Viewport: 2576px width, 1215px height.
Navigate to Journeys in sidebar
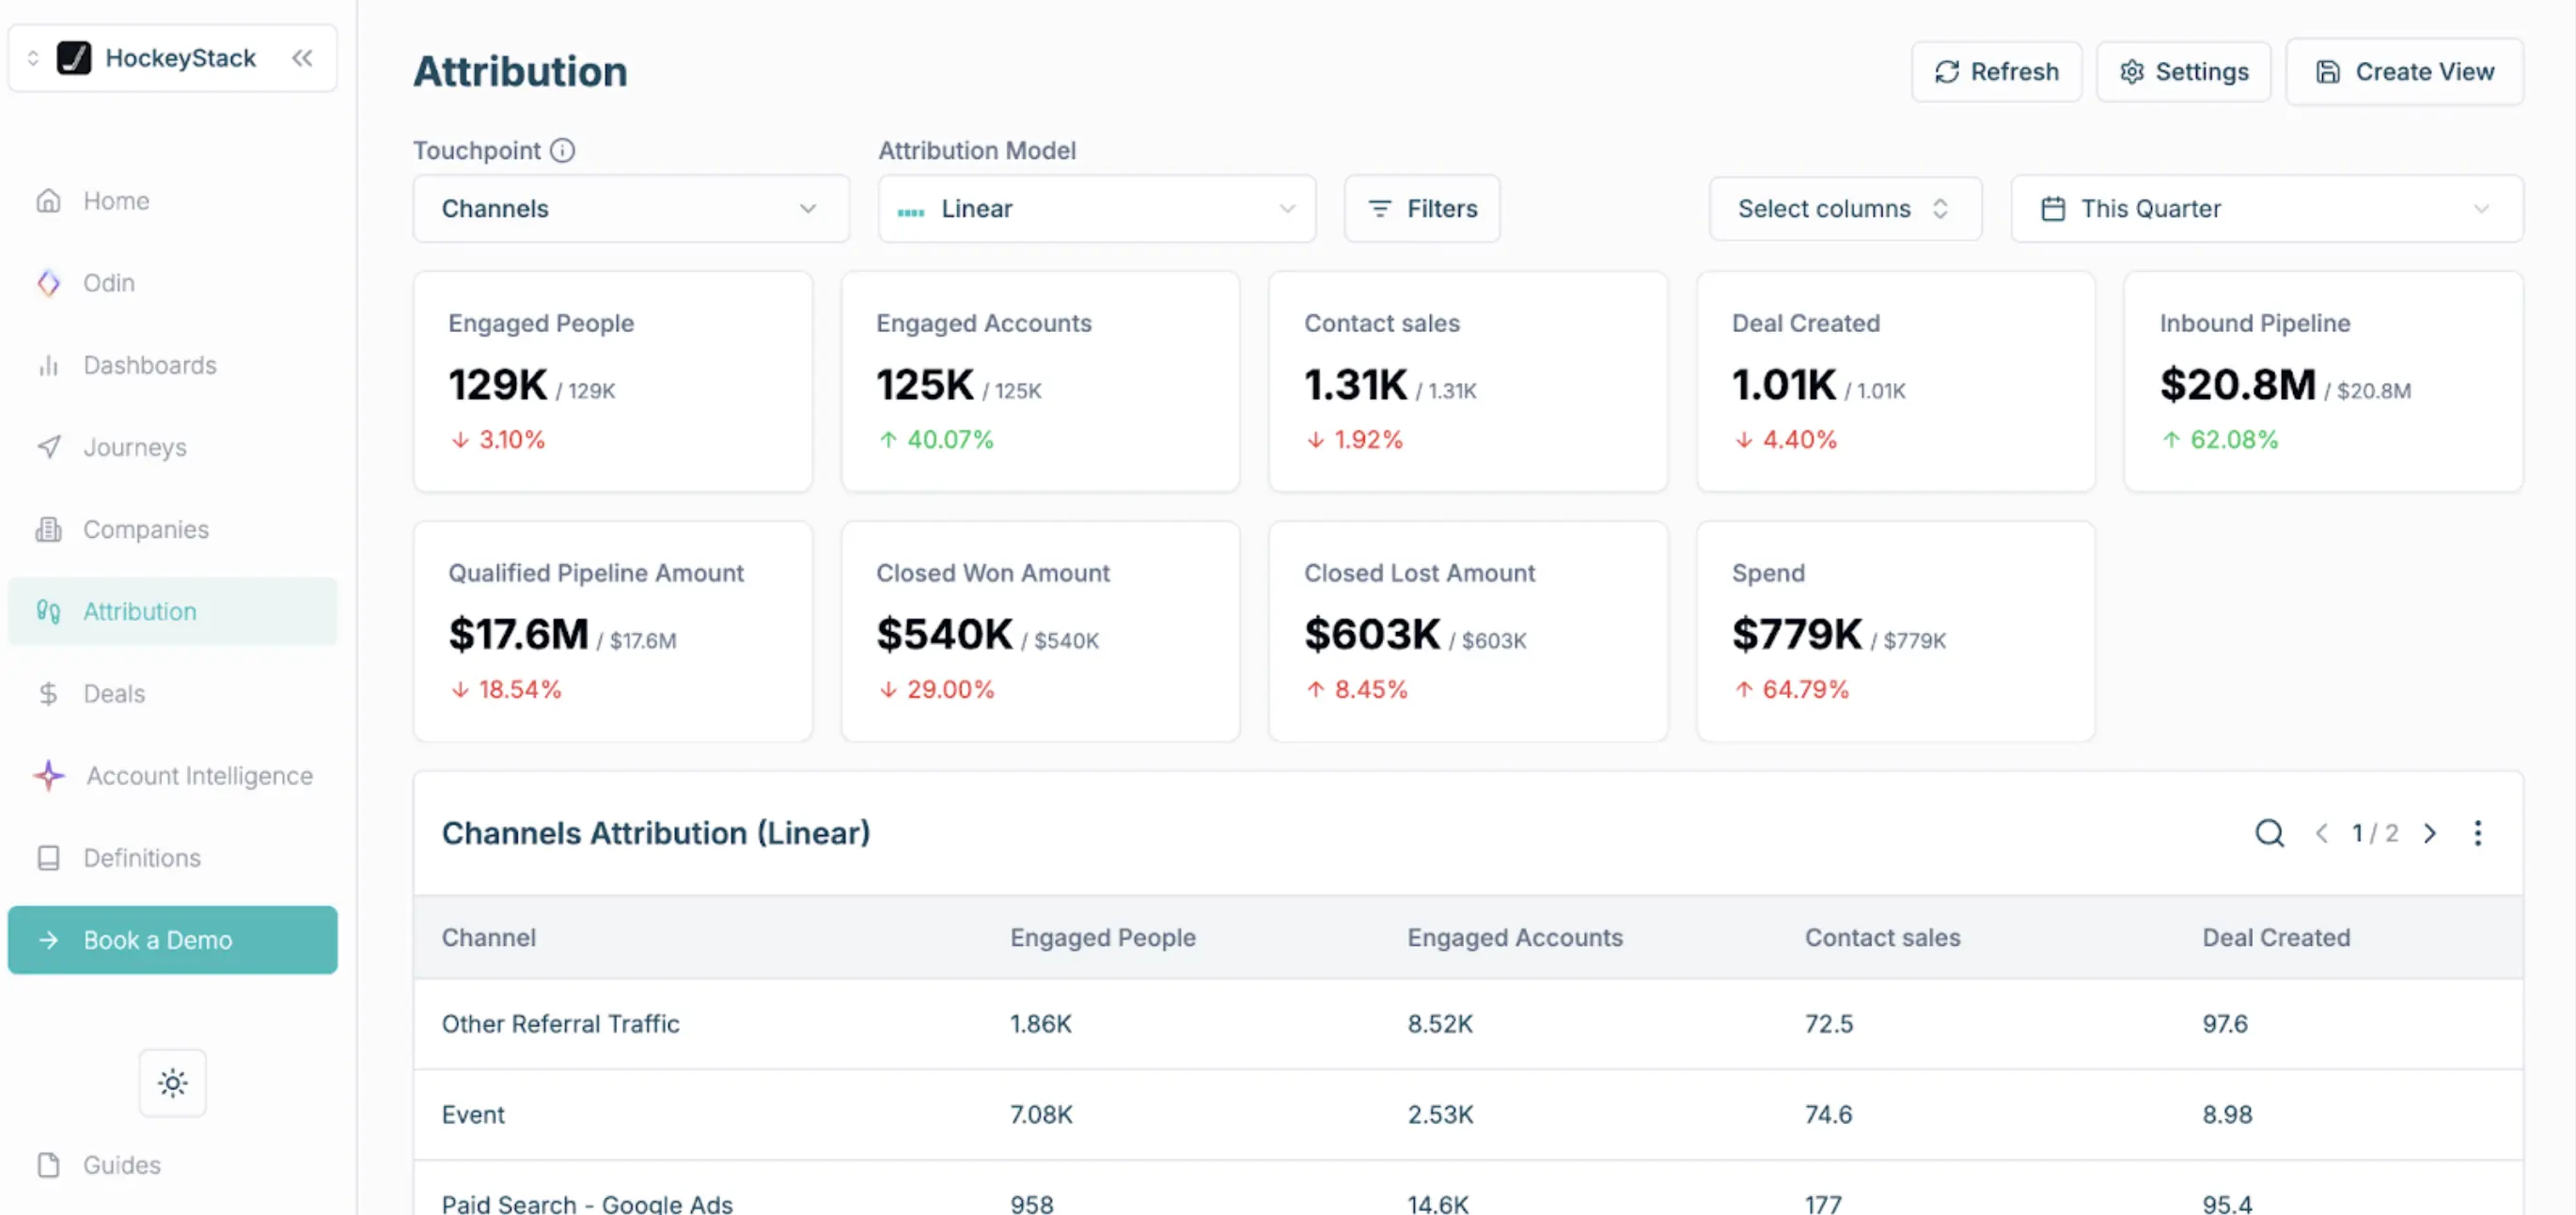point(134,447)
